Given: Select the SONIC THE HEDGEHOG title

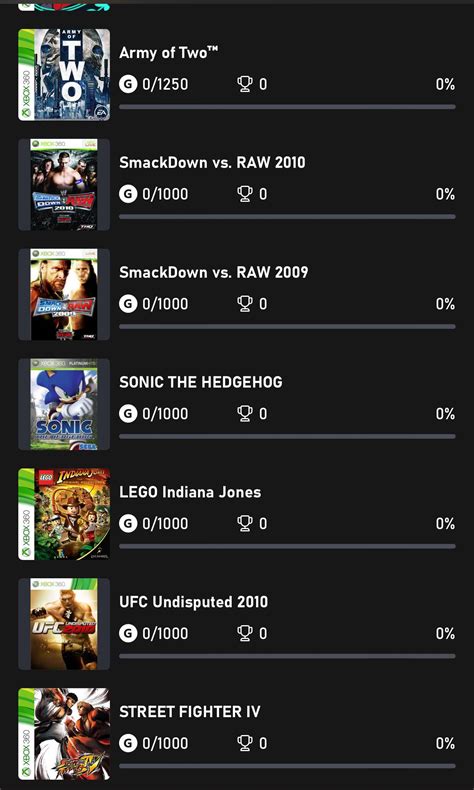Looking at the screenshot, I should point(200,382).
